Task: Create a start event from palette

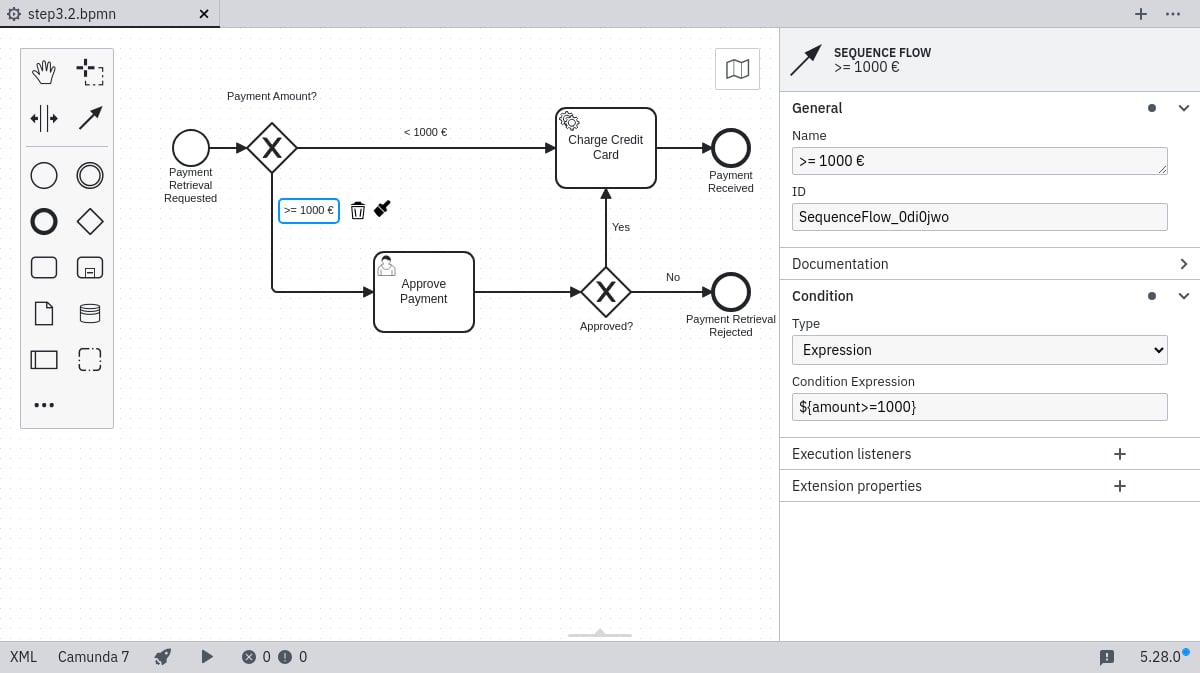Action: point(44,175)
